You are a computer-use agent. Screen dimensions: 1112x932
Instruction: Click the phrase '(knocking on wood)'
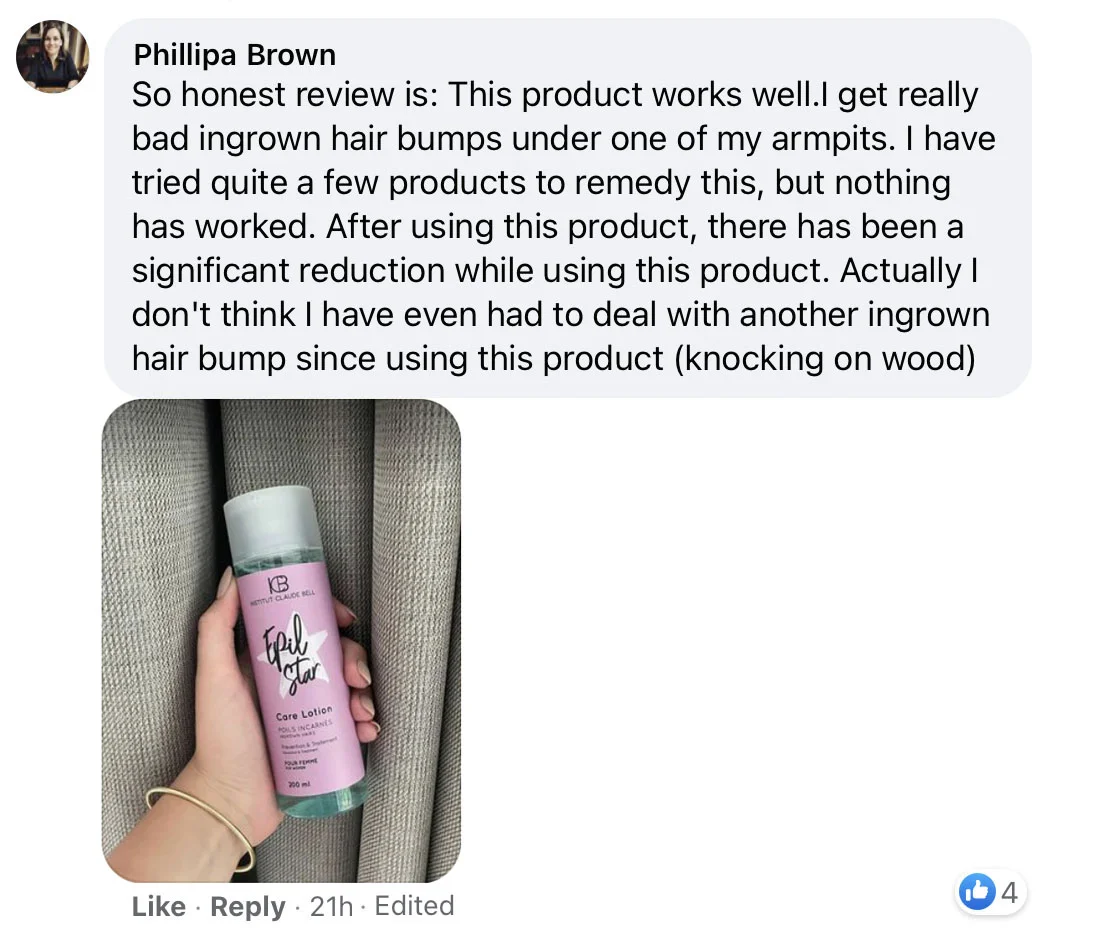(825, 358)
